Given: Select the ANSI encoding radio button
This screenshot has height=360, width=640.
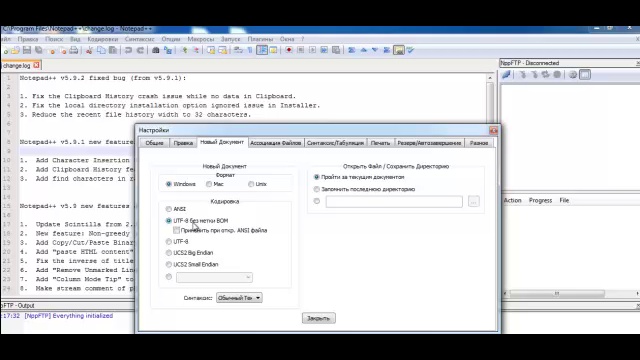Looking at the screenshot, I should pos(169,209).
